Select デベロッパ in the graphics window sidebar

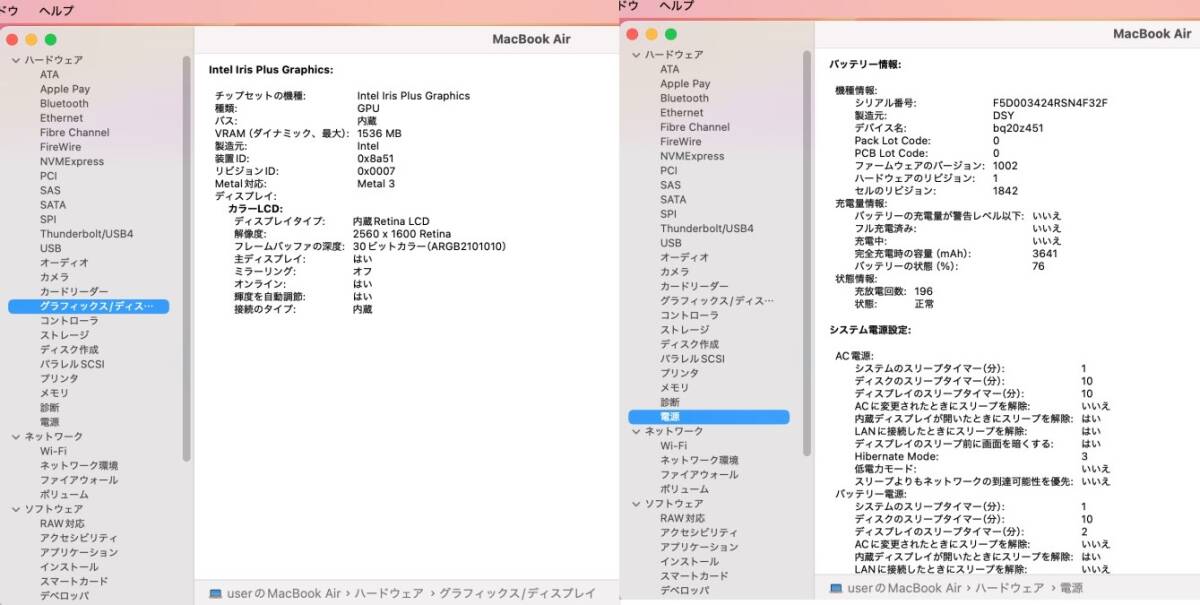(64, 596)
